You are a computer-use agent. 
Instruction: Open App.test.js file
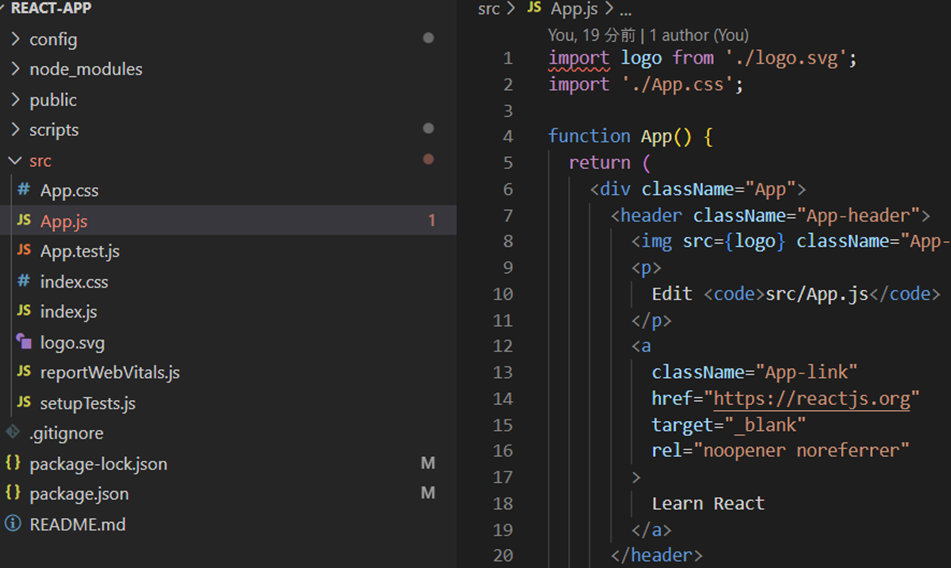pos(80,251)
